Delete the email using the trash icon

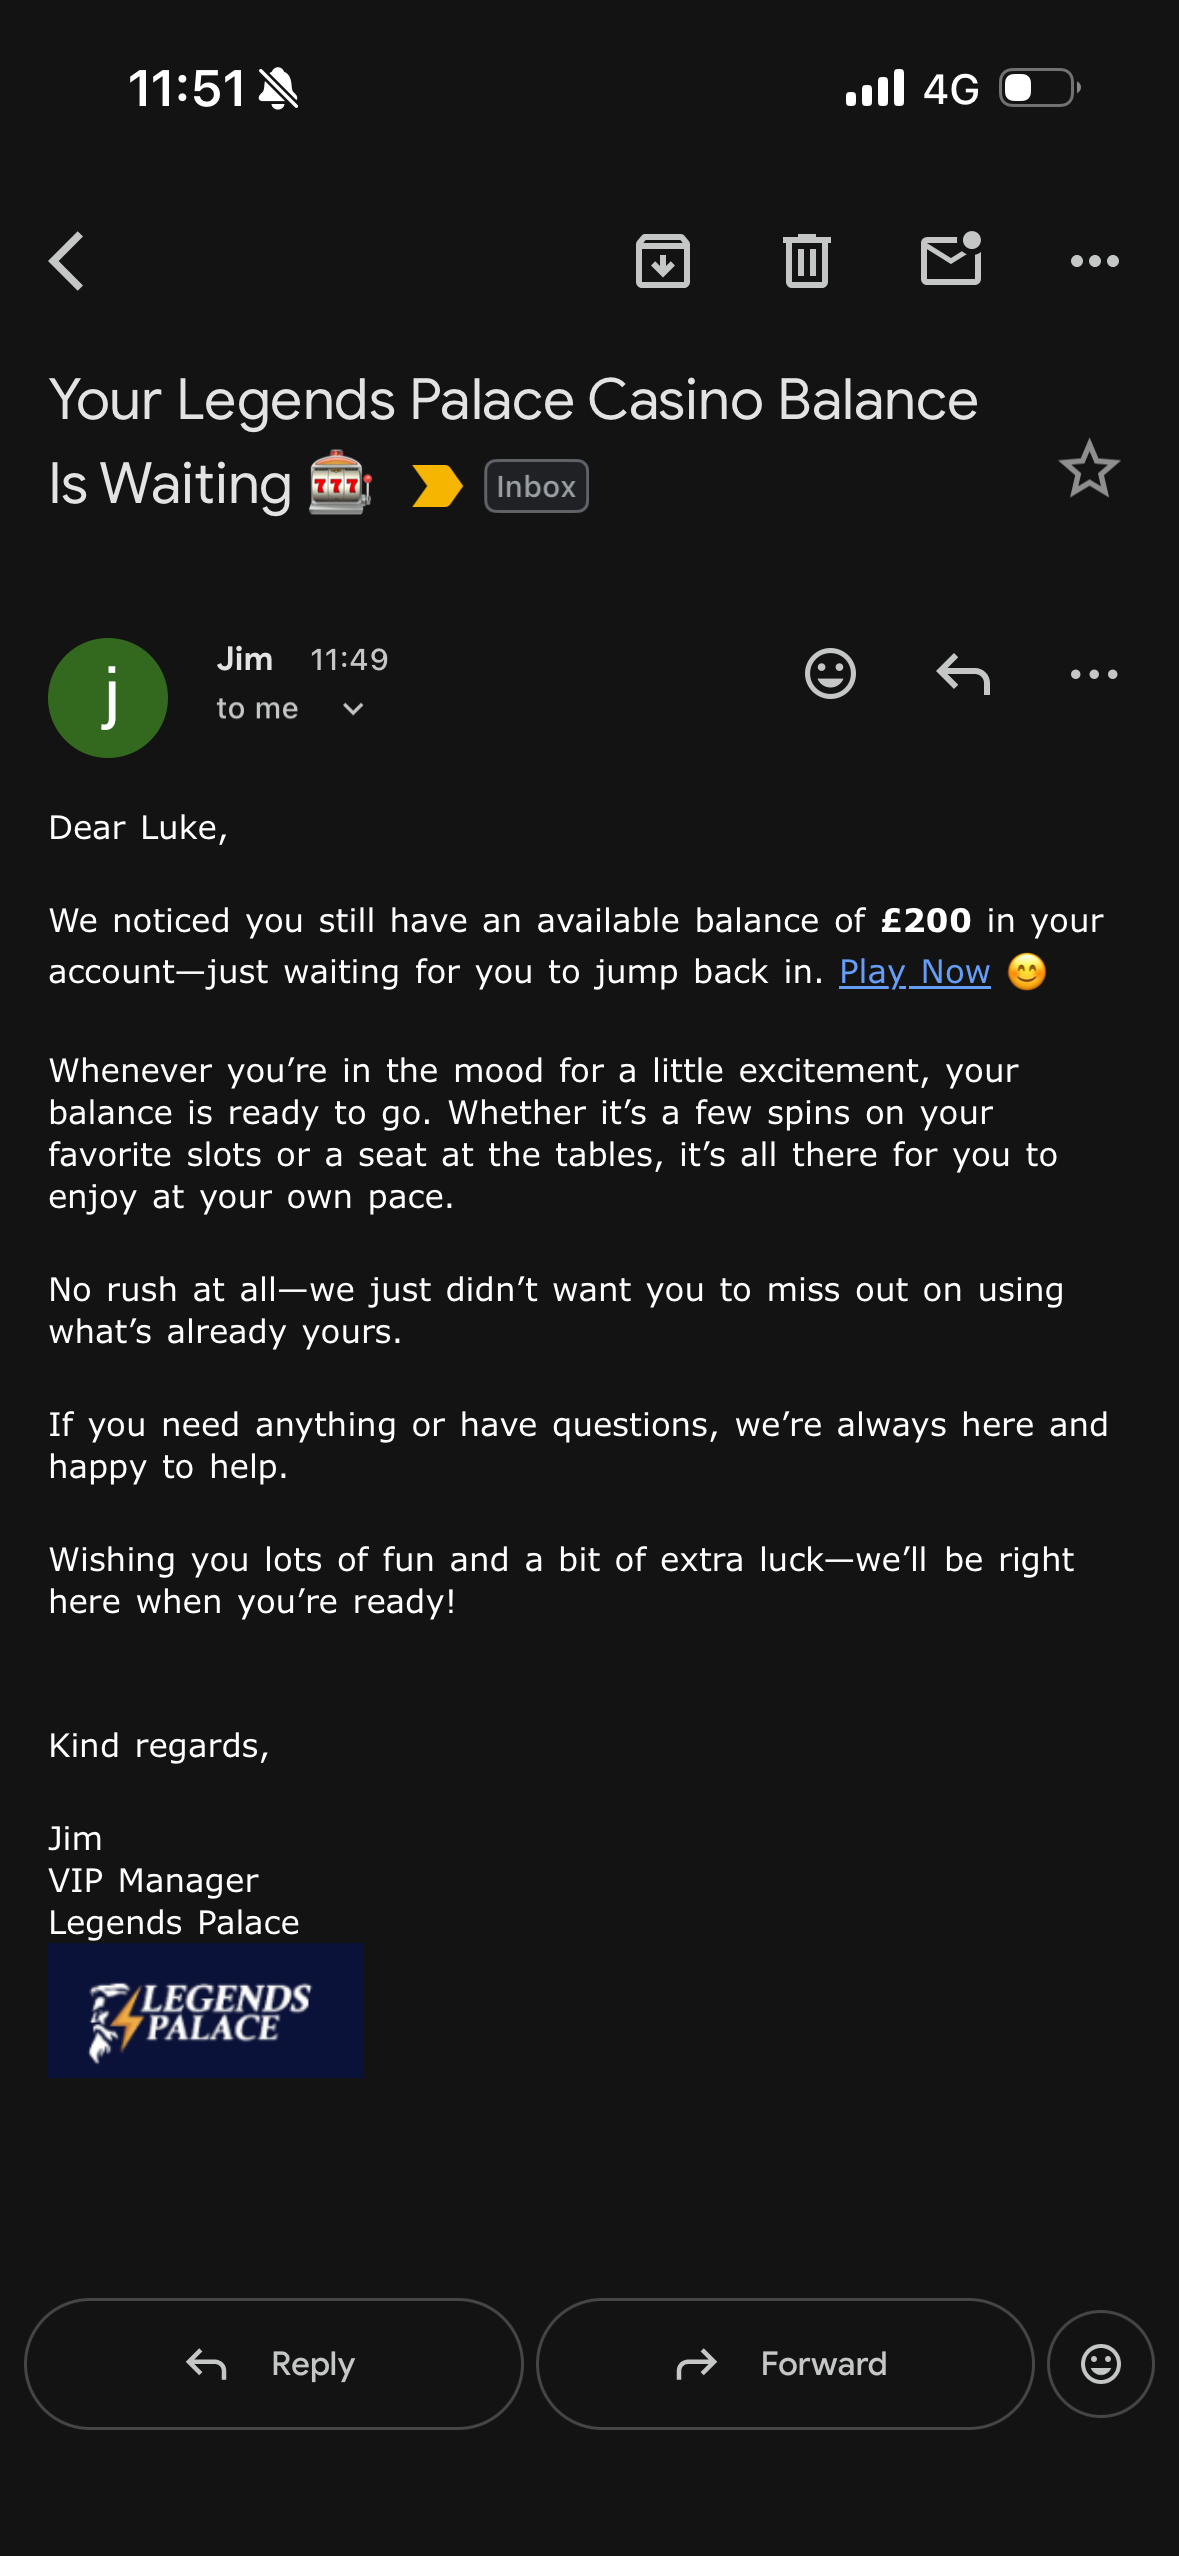pyautogui.click(x=807, y=261)
